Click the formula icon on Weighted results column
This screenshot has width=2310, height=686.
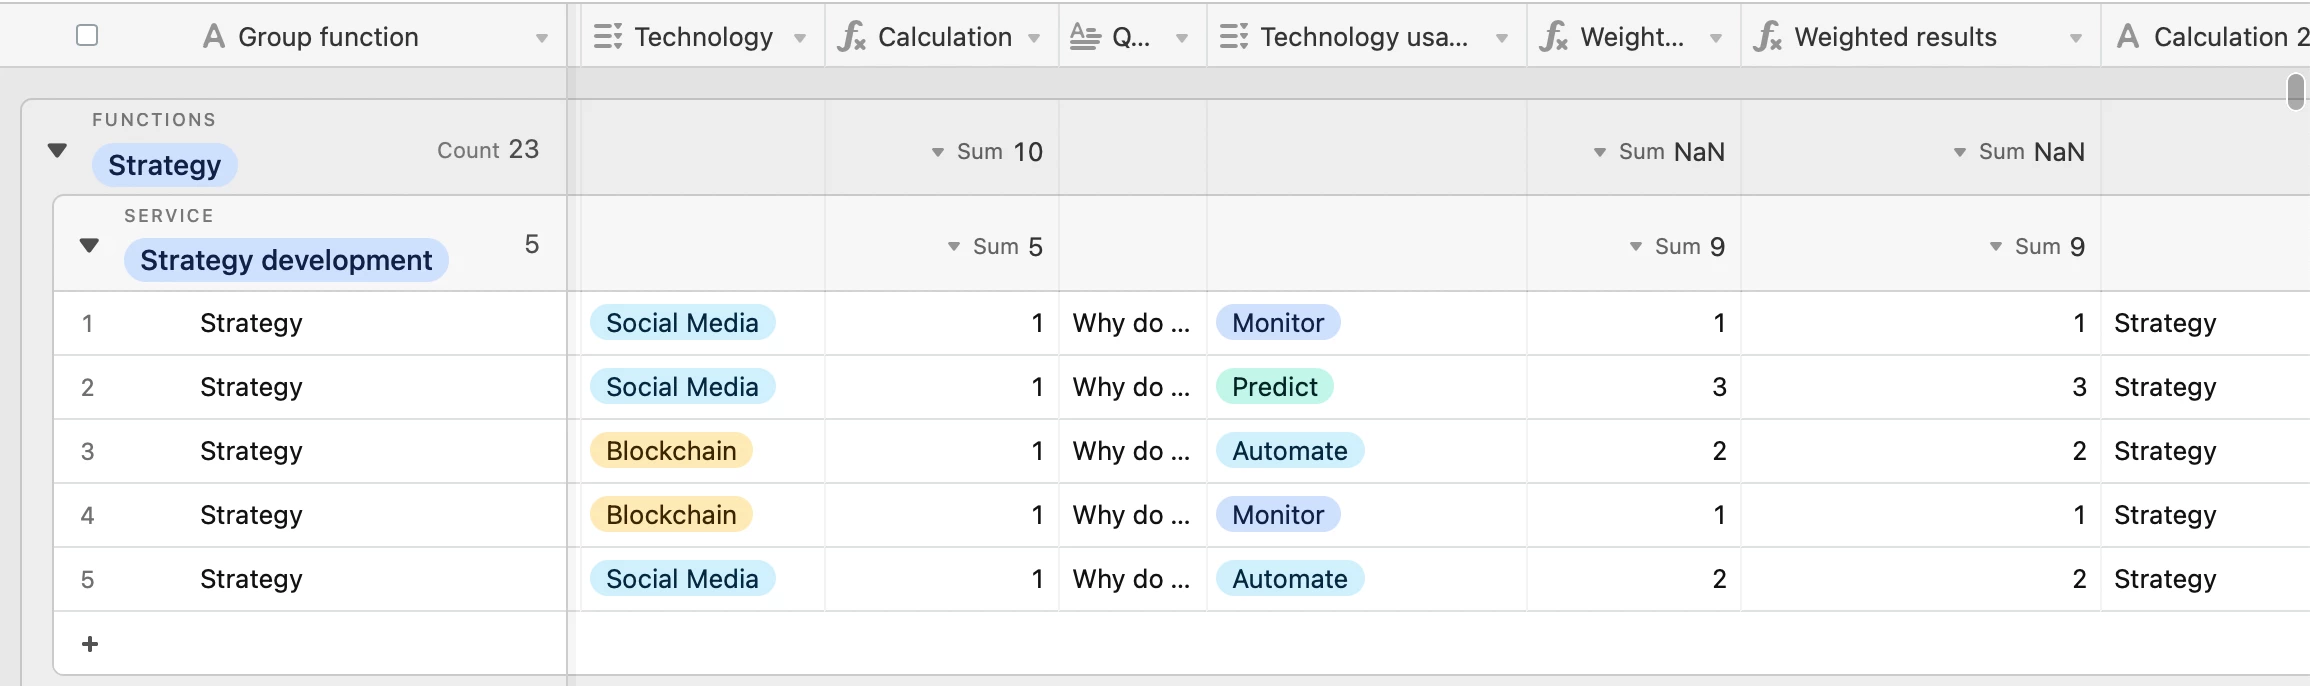click(1767, 37)
